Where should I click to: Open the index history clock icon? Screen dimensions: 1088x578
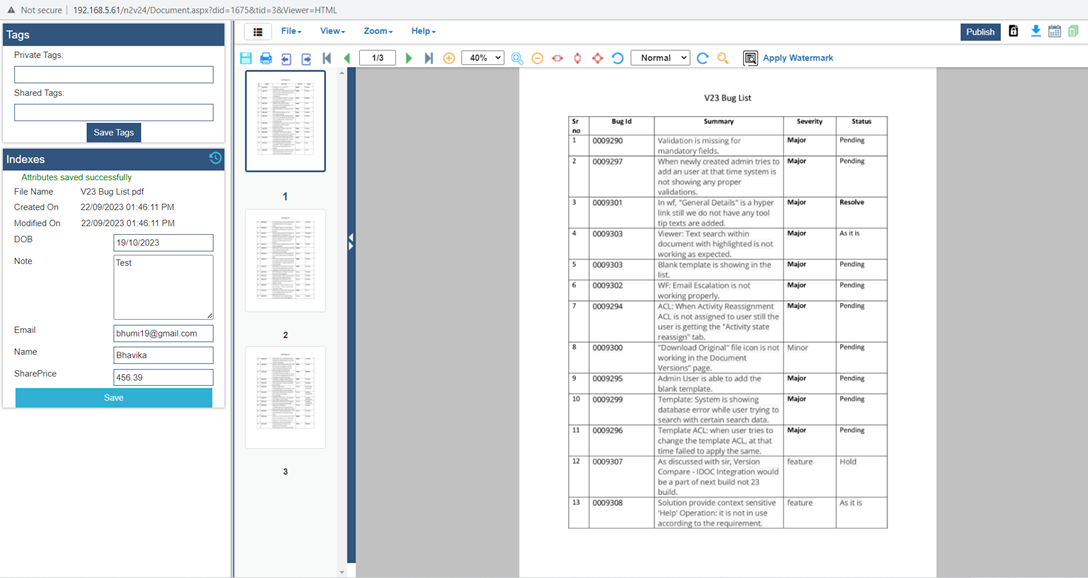215,158
